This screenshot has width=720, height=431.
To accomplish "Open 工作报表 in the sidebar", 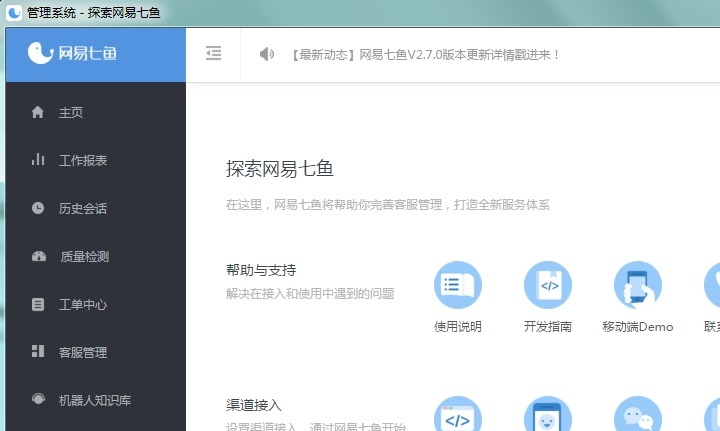I will pyautogui.click(x=83, y=160).
